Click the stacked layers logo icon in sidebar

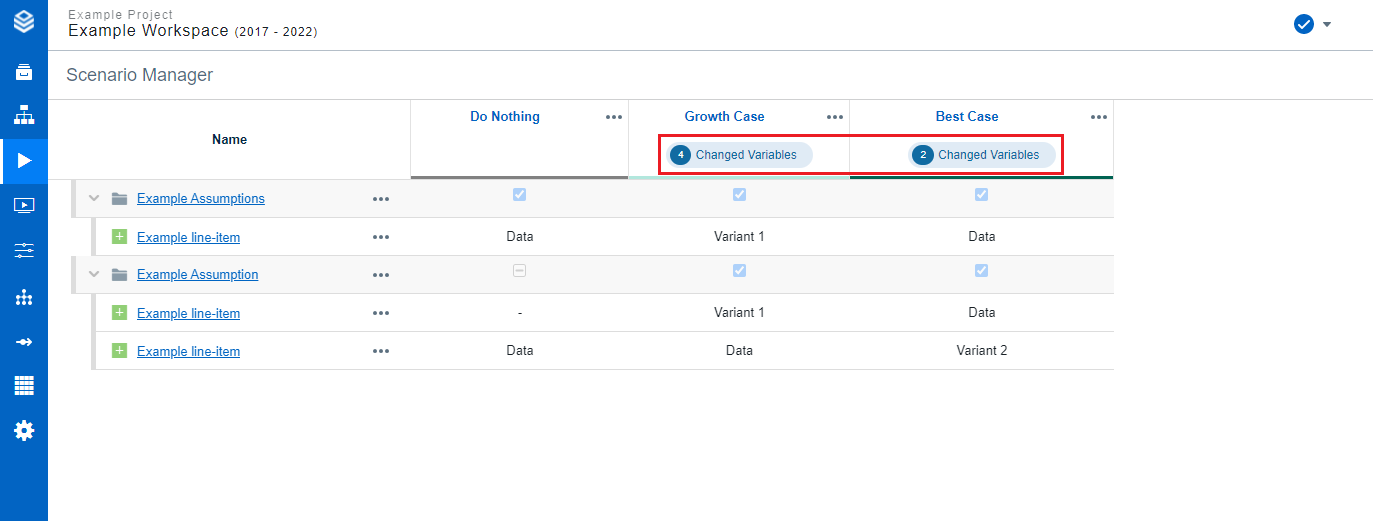tap(24, 21)
